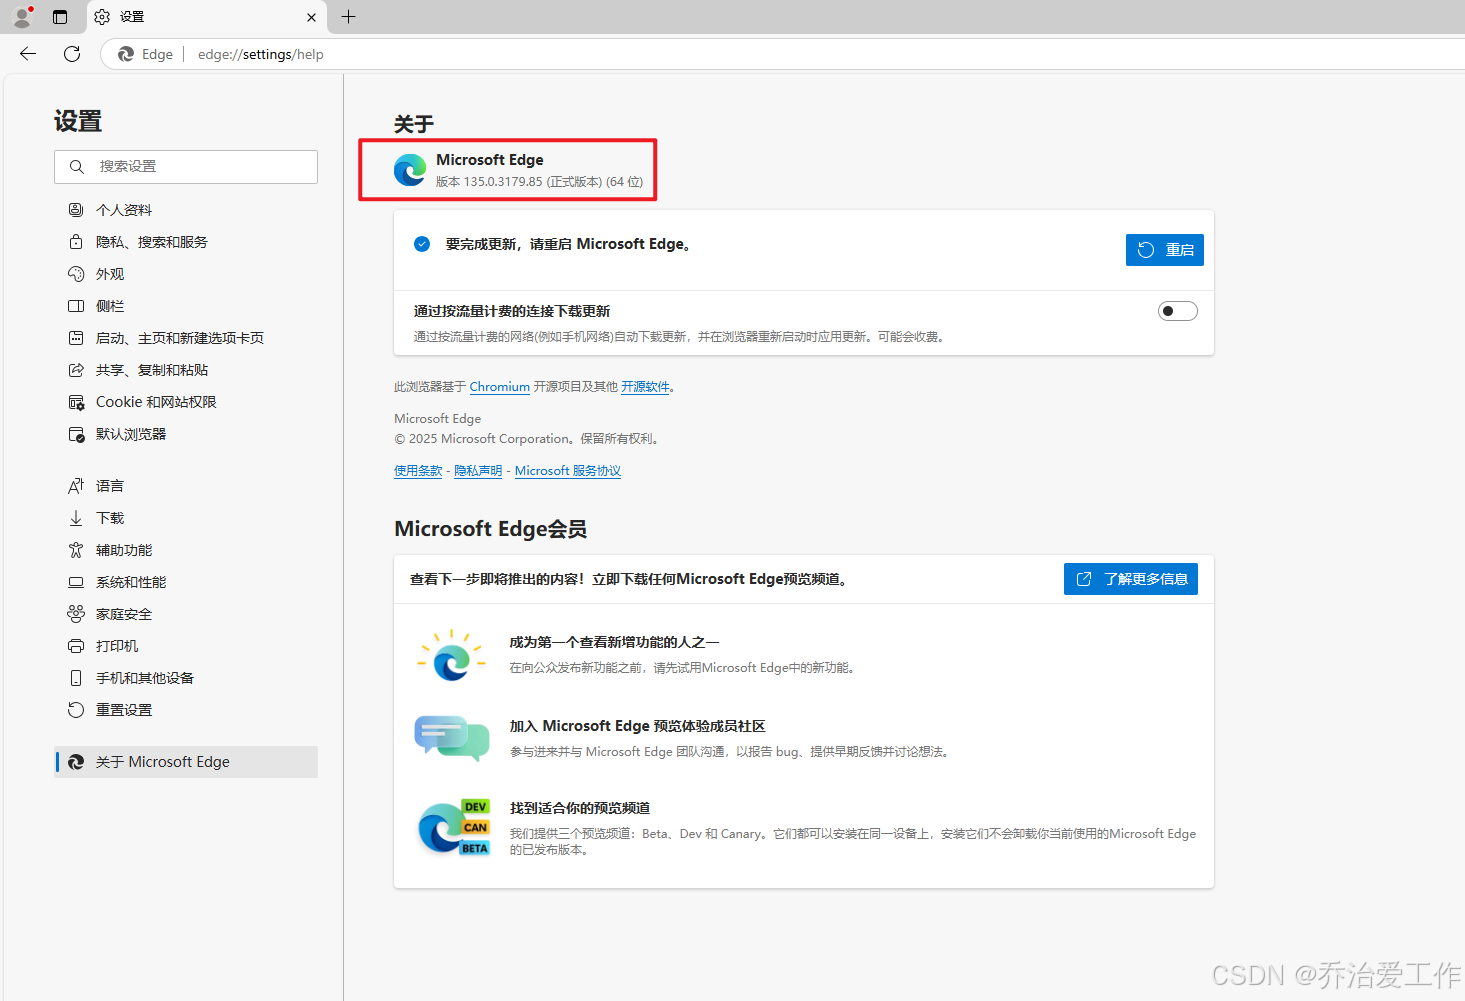
Task: Open the Microsoft 服务协议 link
Action: pos(568,471)
